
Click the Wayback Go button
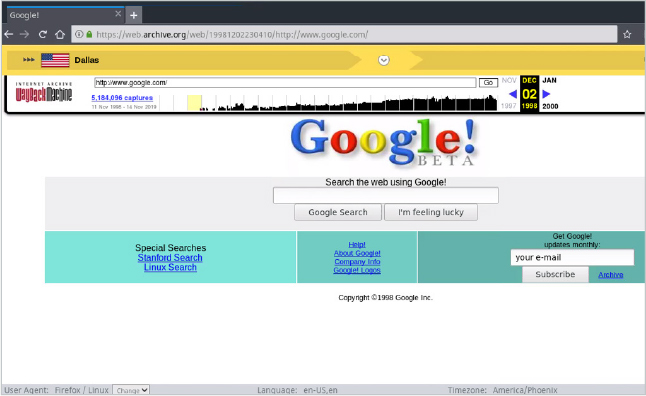point(488,82)
